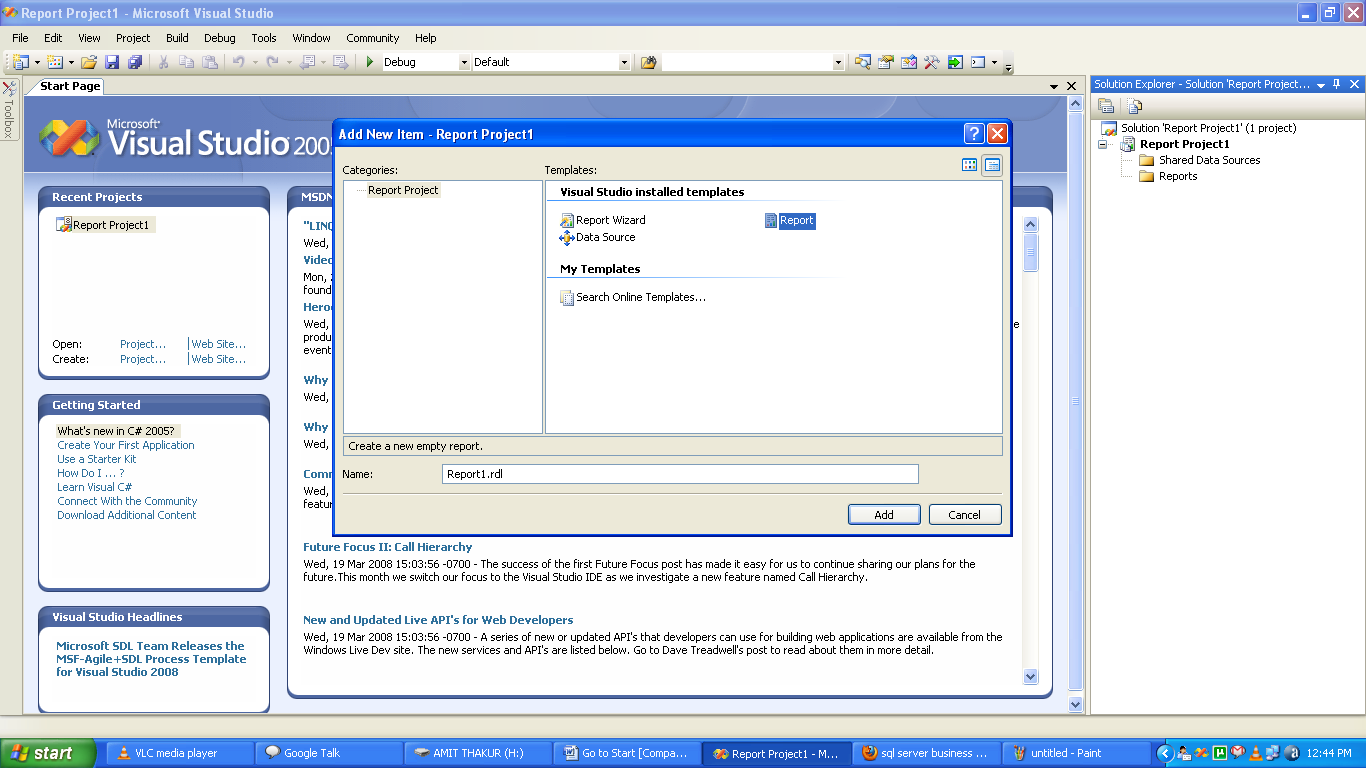Switch to untitled - Paint taskbar button
Viewport: 1366px width, 768px height.
(1075, 753)
